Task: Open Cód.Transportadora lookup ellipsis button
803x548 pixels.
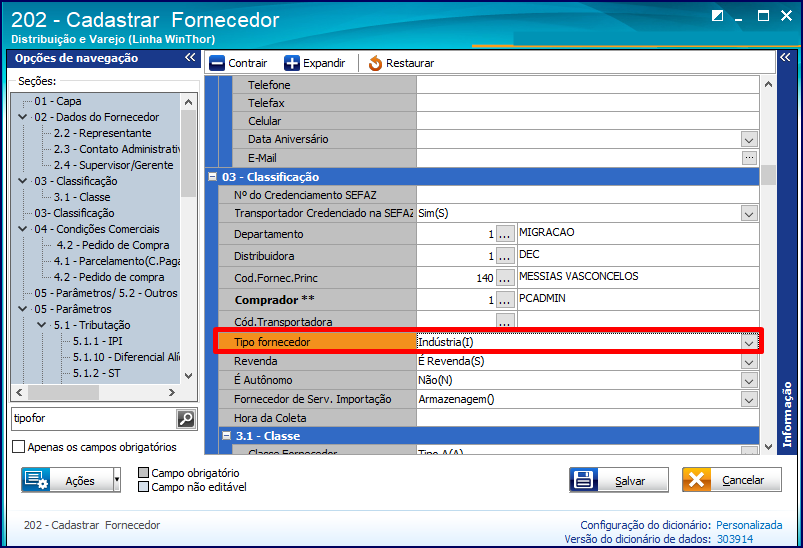Action: tap(505, 321)
